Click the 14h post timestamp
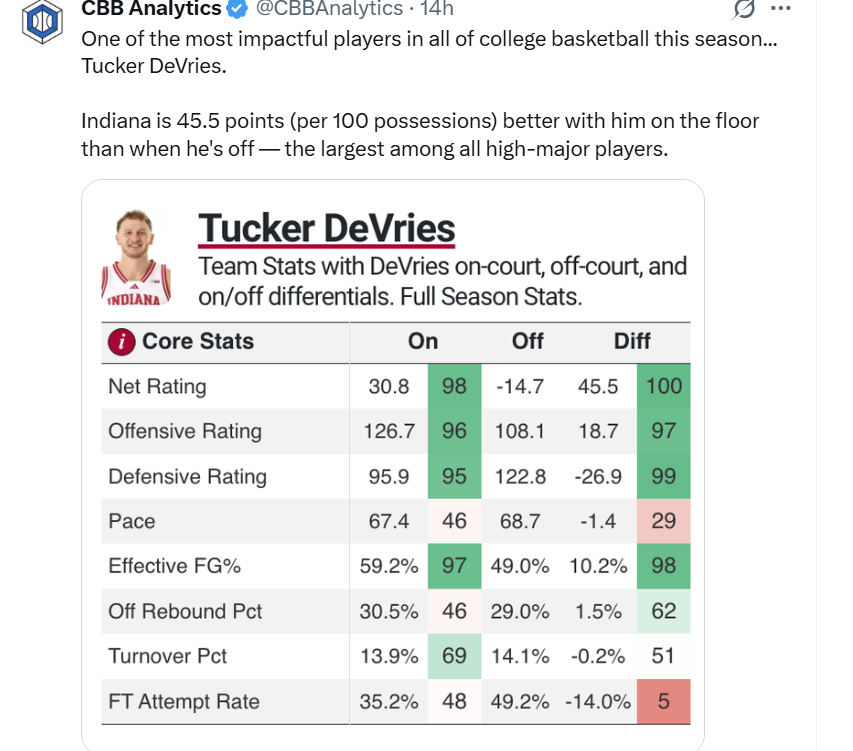This screenshot has width=853, height=751. (436, 9)
